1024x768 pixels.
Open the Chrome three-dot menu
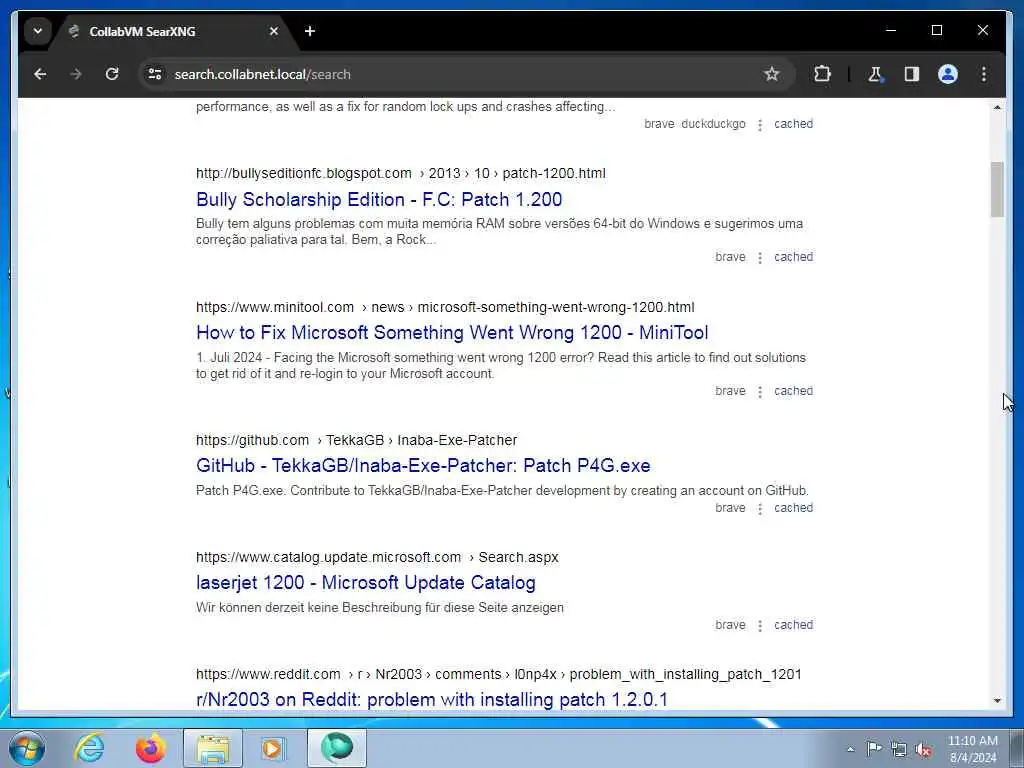(984, 74)
